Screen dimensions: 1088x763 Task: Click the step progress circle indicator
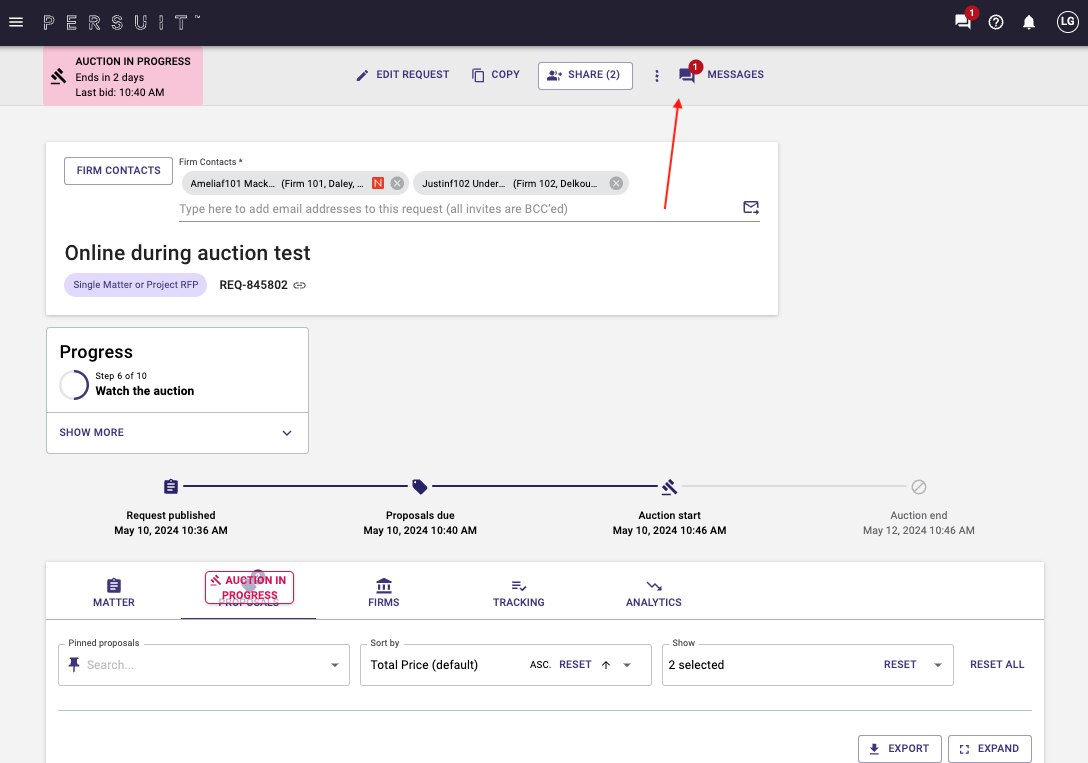[x=74, y=384]
